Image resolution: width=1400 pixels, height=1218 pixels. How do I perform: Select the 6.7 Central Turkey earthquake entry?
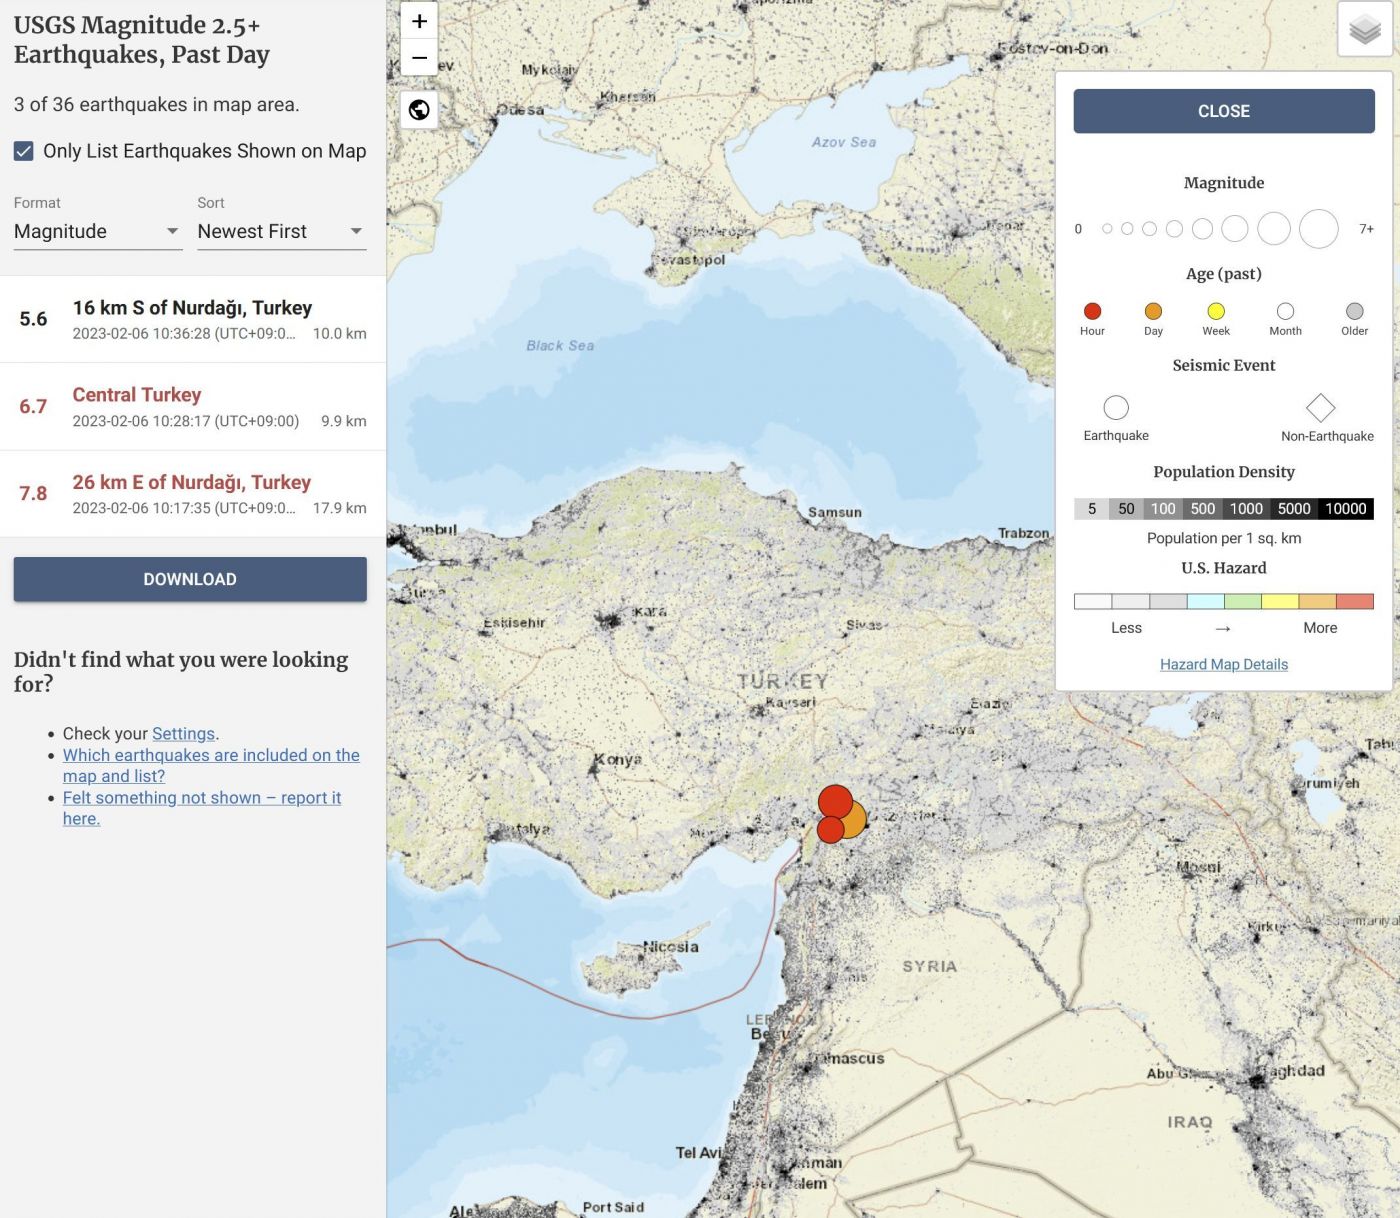[x=192, y=406]
